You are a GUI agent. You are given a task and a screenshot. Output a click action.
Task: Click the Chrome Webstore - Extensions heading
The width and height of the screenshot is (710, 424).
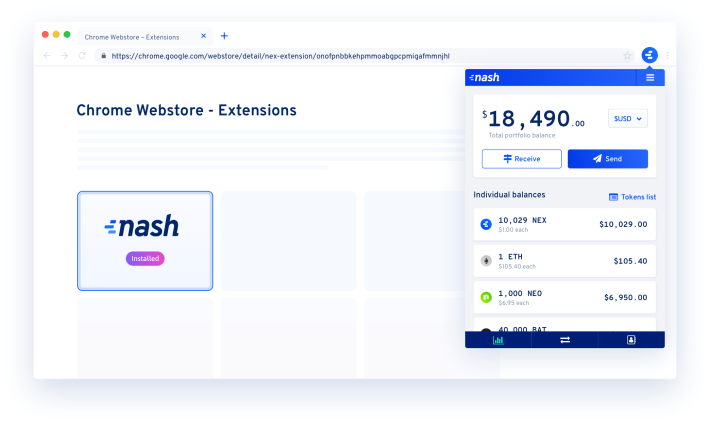187,111
